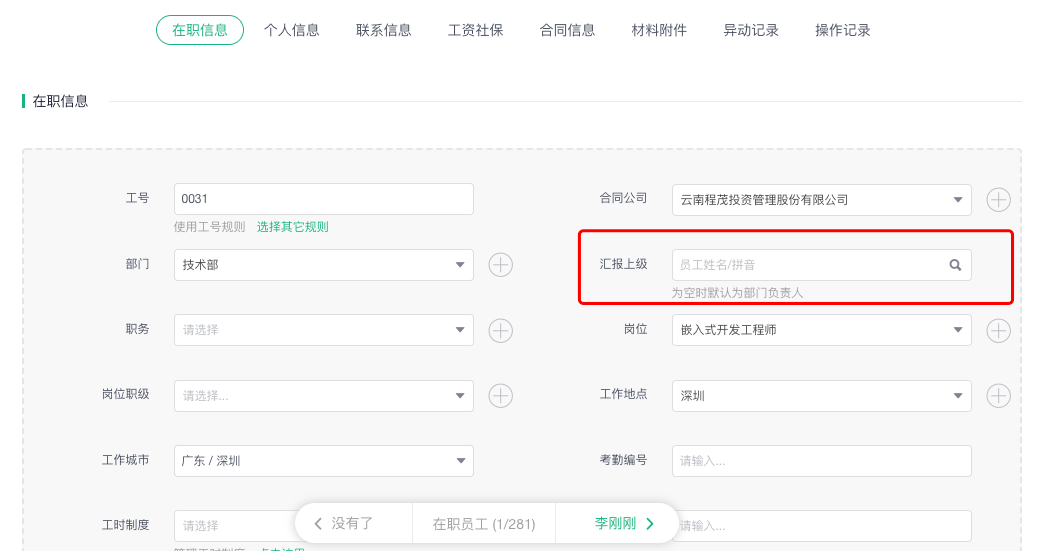Click the 工号 input field
The image size is (1040, 551).
coord(324,199)
